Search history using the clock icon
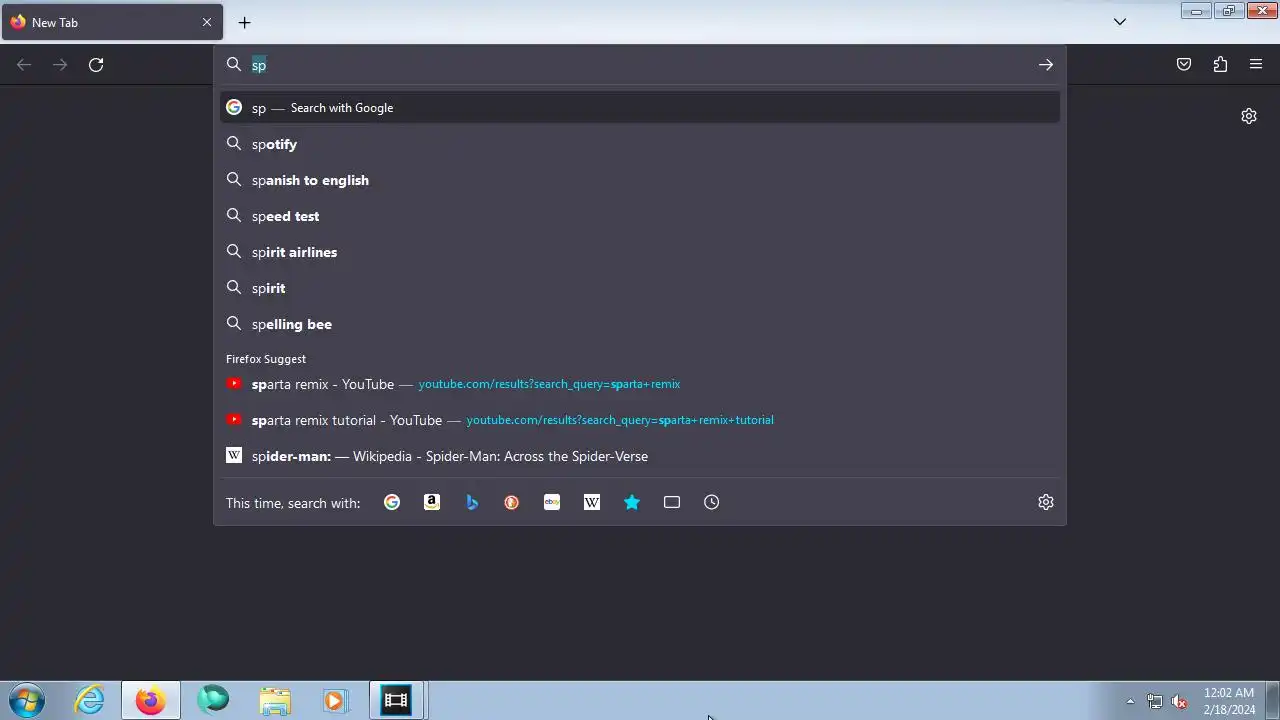This screenshot has height=720, width=1280. [712, 502]
